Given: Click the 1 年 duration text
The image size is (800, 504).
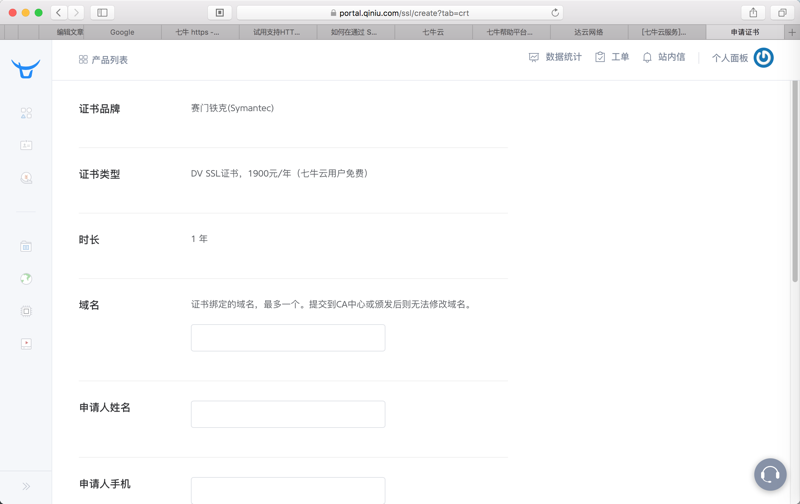Looking at the screenshot, I should (199, 239).
